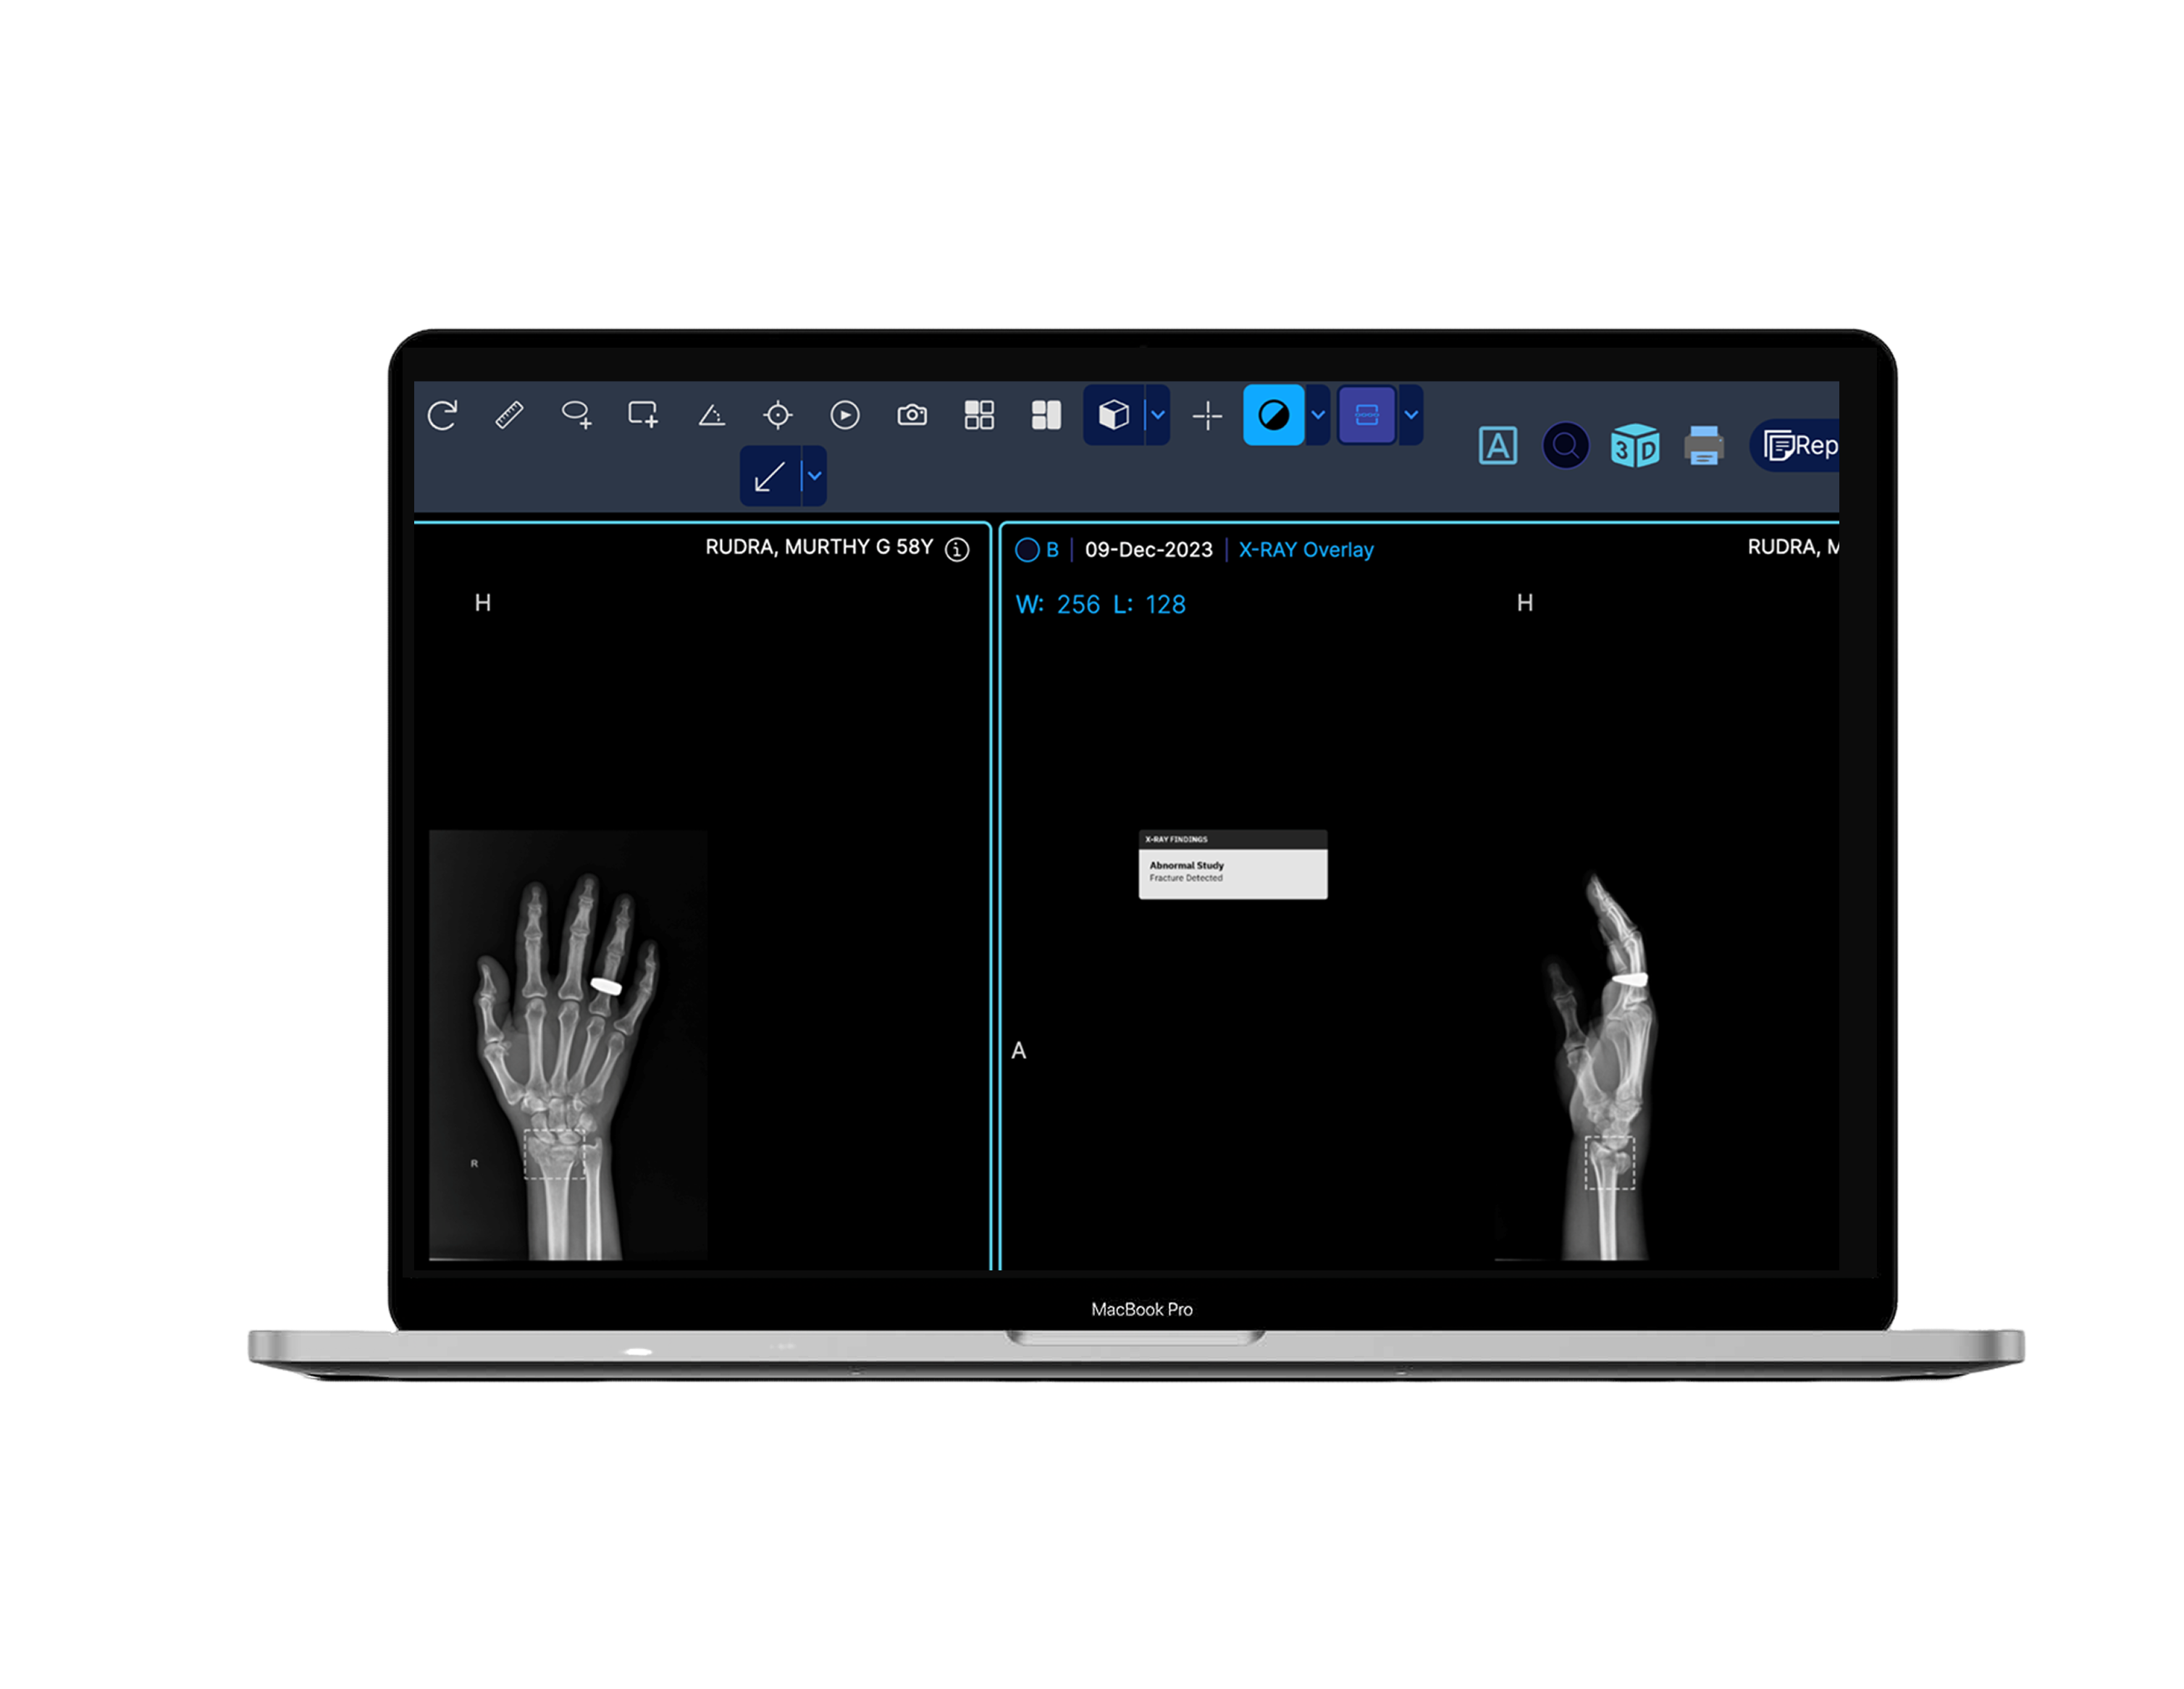Click the printer icon

(x=1704, y=446)
